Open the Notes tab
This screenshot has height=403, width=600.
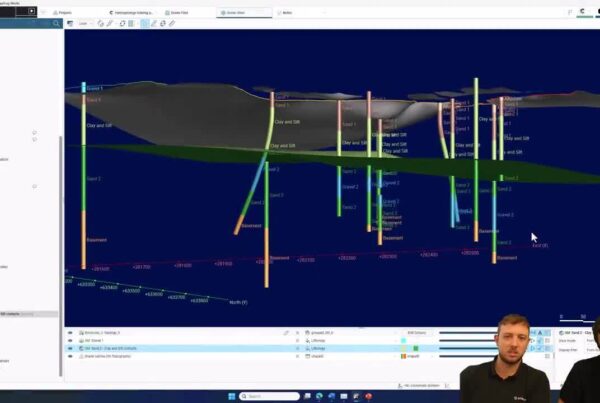pos(288,12)
